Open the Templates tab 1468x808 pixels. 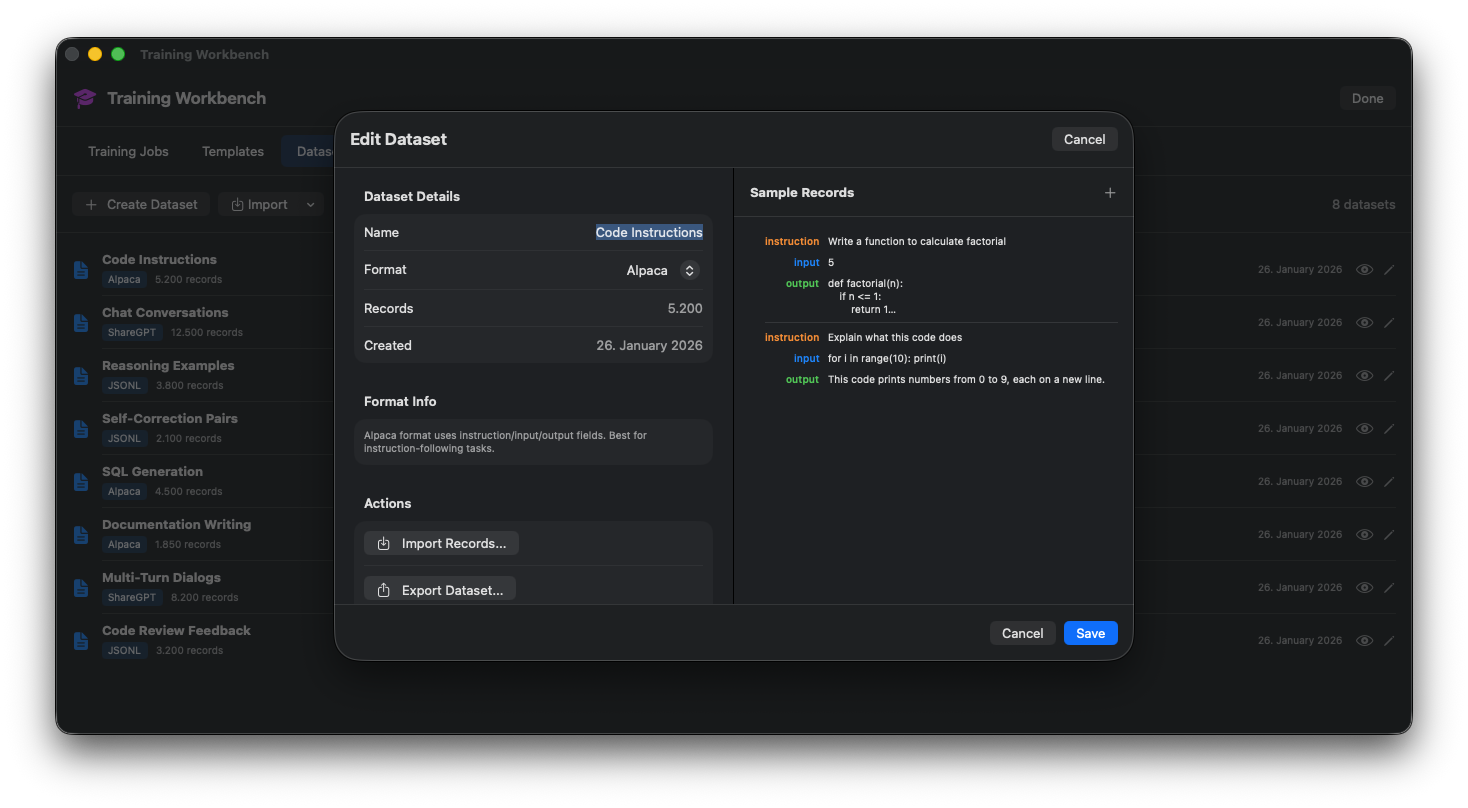(x=233, y=152)
